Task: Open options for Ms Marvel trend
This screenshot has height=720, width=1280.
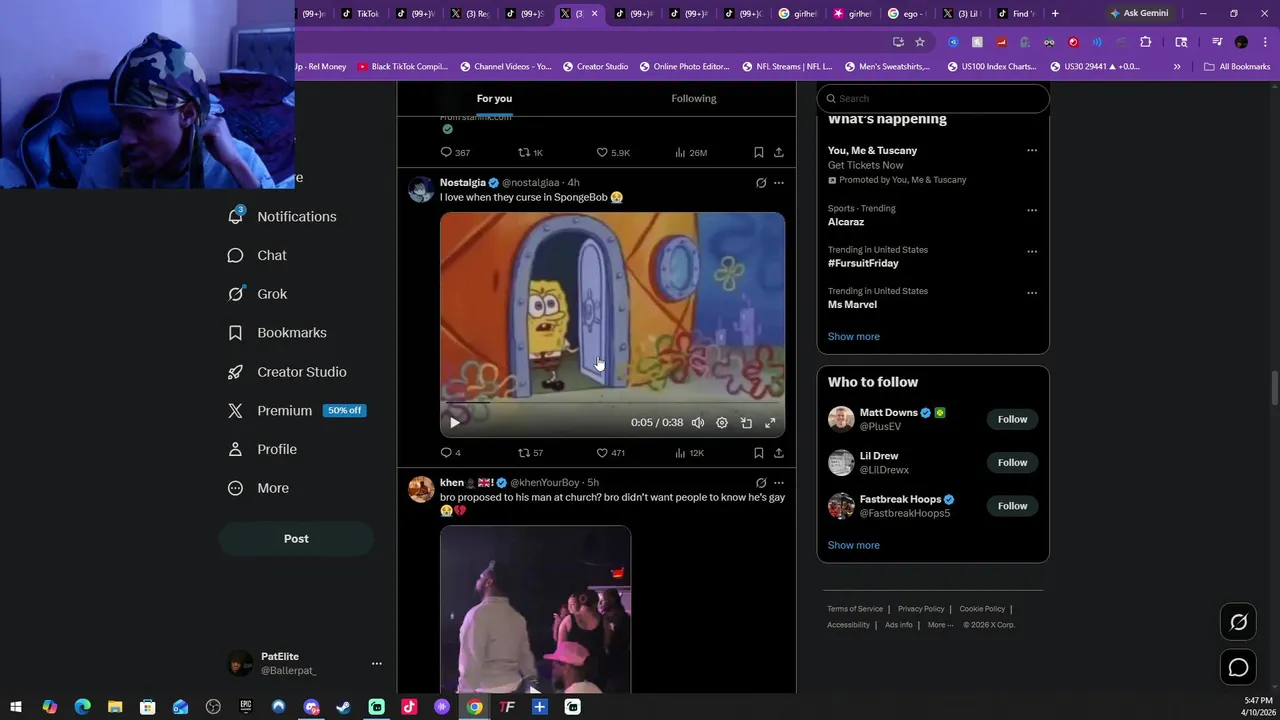Action: point(1032,293)
